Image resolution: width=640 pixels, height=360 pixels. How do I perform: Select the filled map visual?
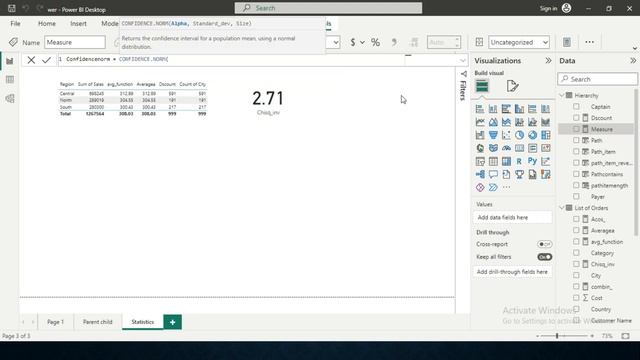(x=493, y=148)
